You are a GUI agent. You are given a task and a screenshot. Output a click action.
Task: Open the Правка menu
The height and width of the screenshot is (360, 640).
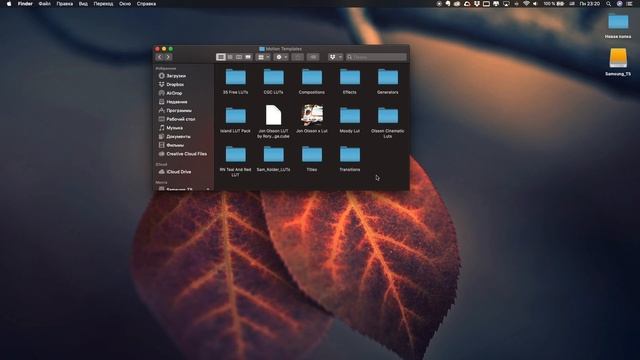tap(64, 4)
